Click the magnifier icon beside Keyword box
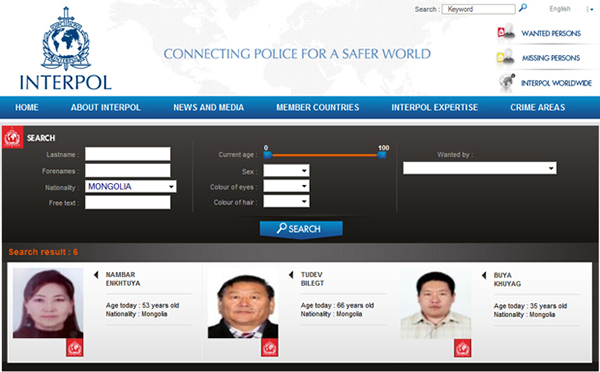The width and height of the screenshot is (600, 372). [x=523, y=8]
